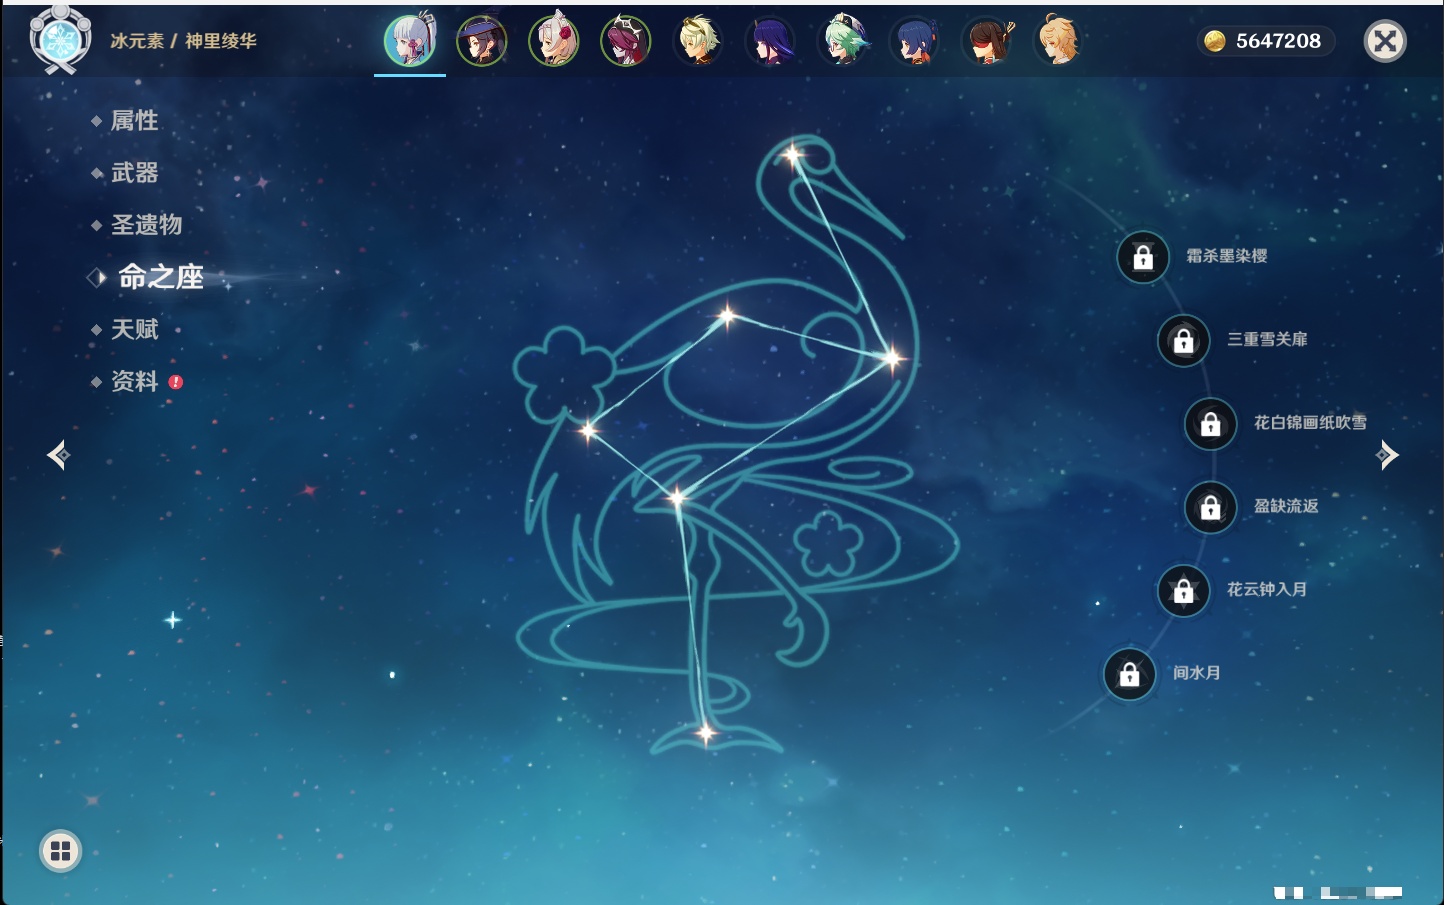Open the grid menu icon at bottom left
Screen dimensions: 1444x905
[60, 851]
